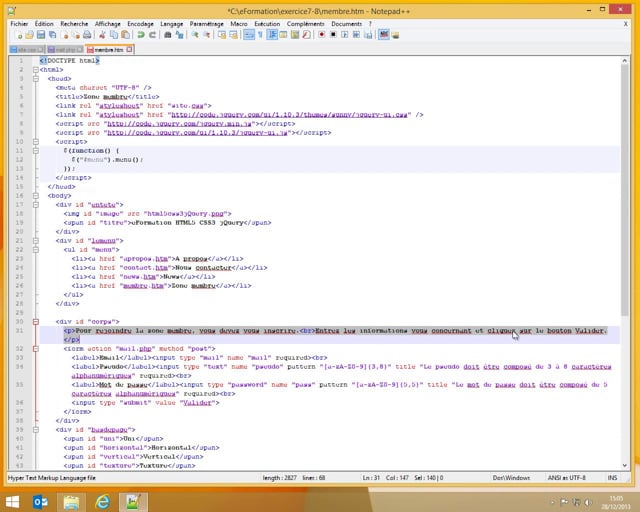The image size is (640, 512).
Task: Follow the jquery-ui.js URL on line 9
Action: (x=197, y=133)
